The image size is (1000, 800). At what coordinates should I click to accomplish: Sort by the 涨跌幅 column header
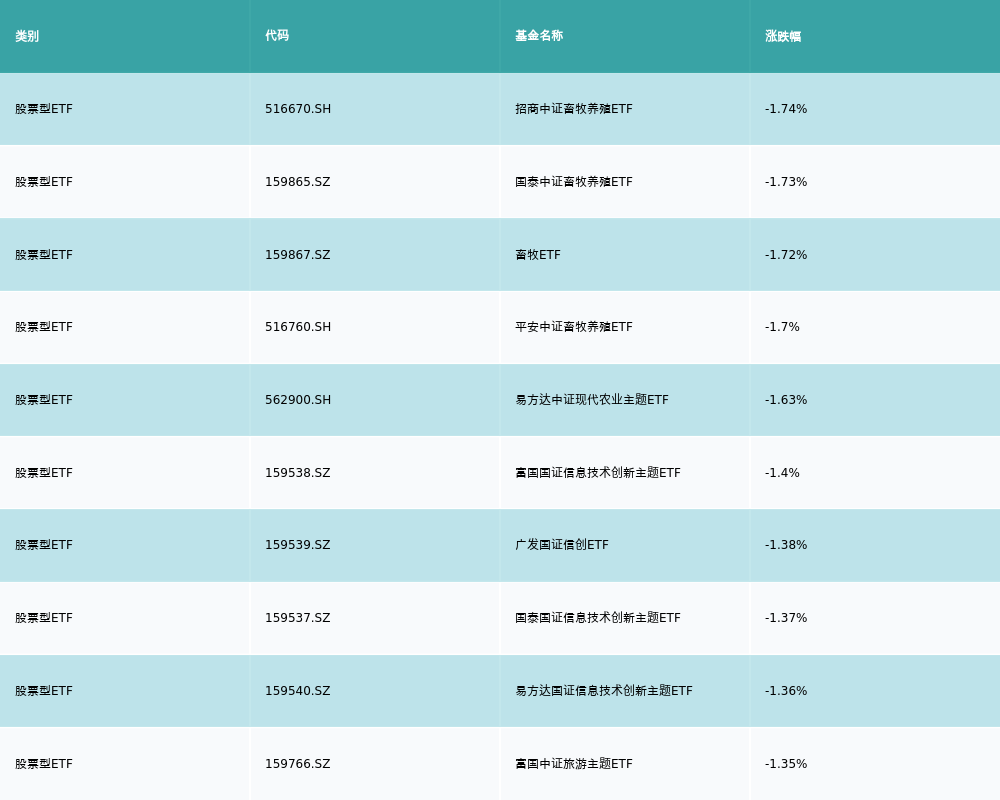click(x=783, y=36)
